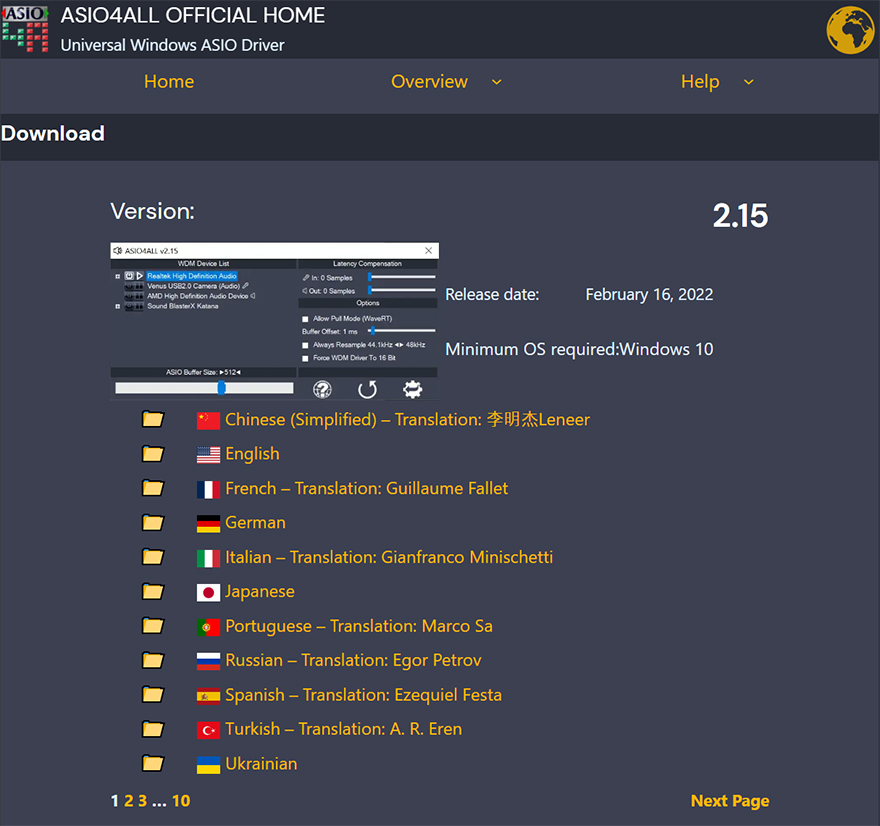The width and height of the screenshot is (880, 826).
Task: Open the folder icon in the Italian row
Action: pyautogui.click(x=153, y=557)
